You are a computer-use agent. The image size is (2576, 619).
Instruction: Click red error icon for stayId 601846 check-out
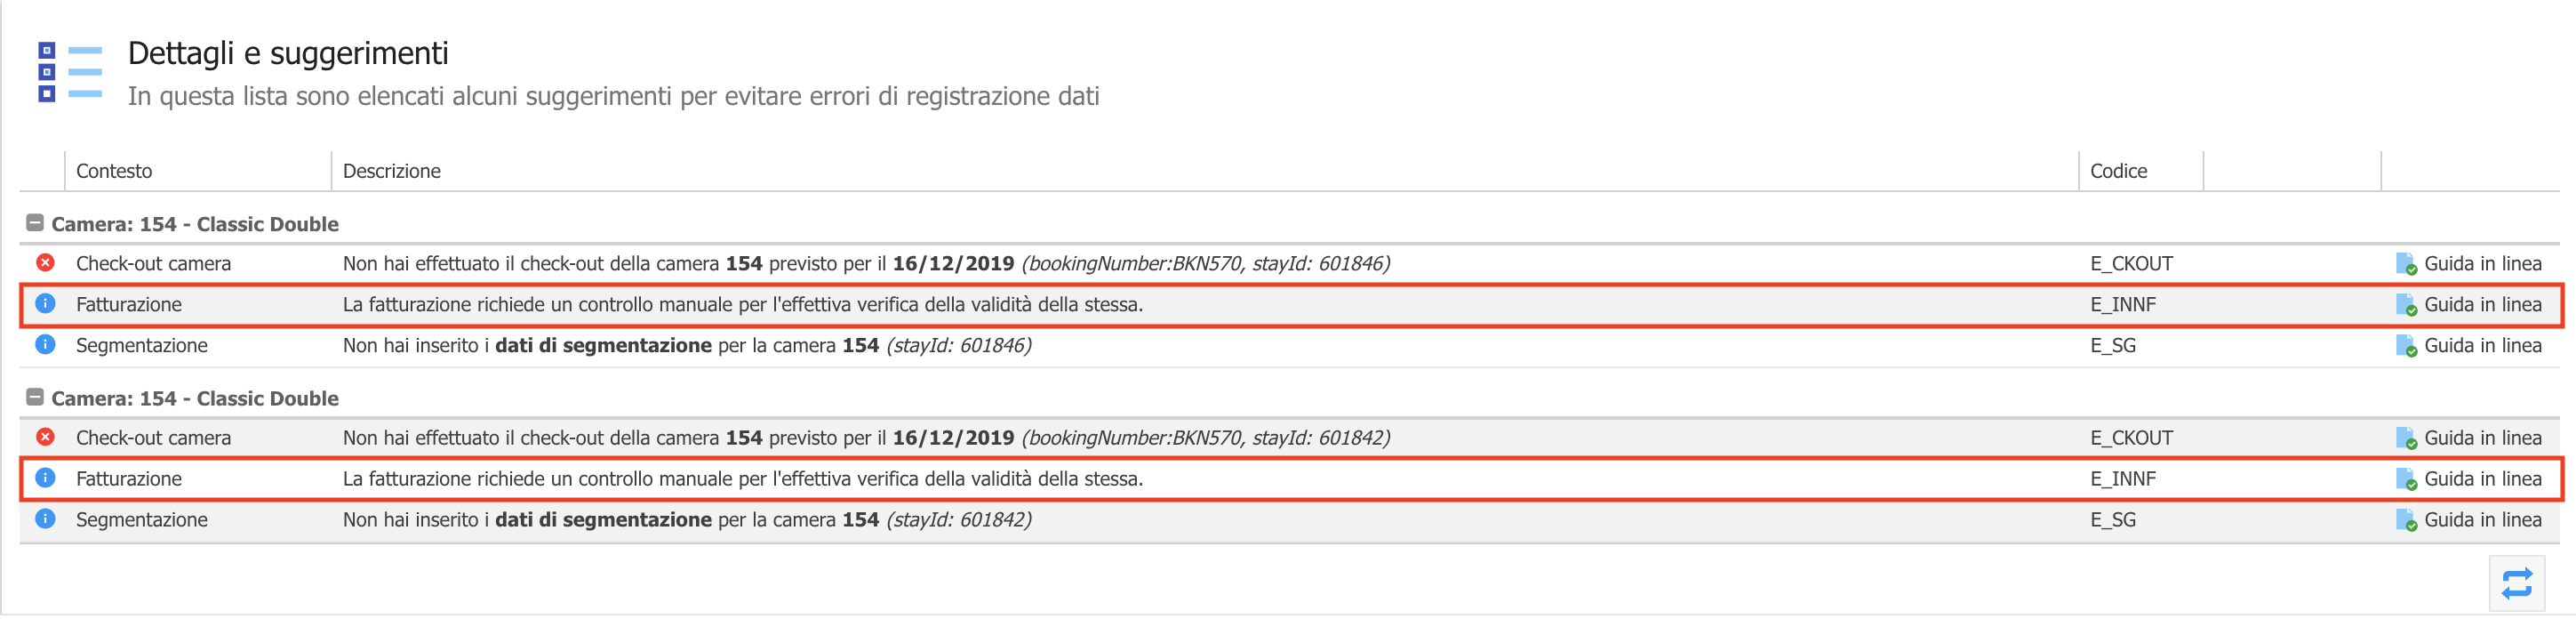(45, 263)
